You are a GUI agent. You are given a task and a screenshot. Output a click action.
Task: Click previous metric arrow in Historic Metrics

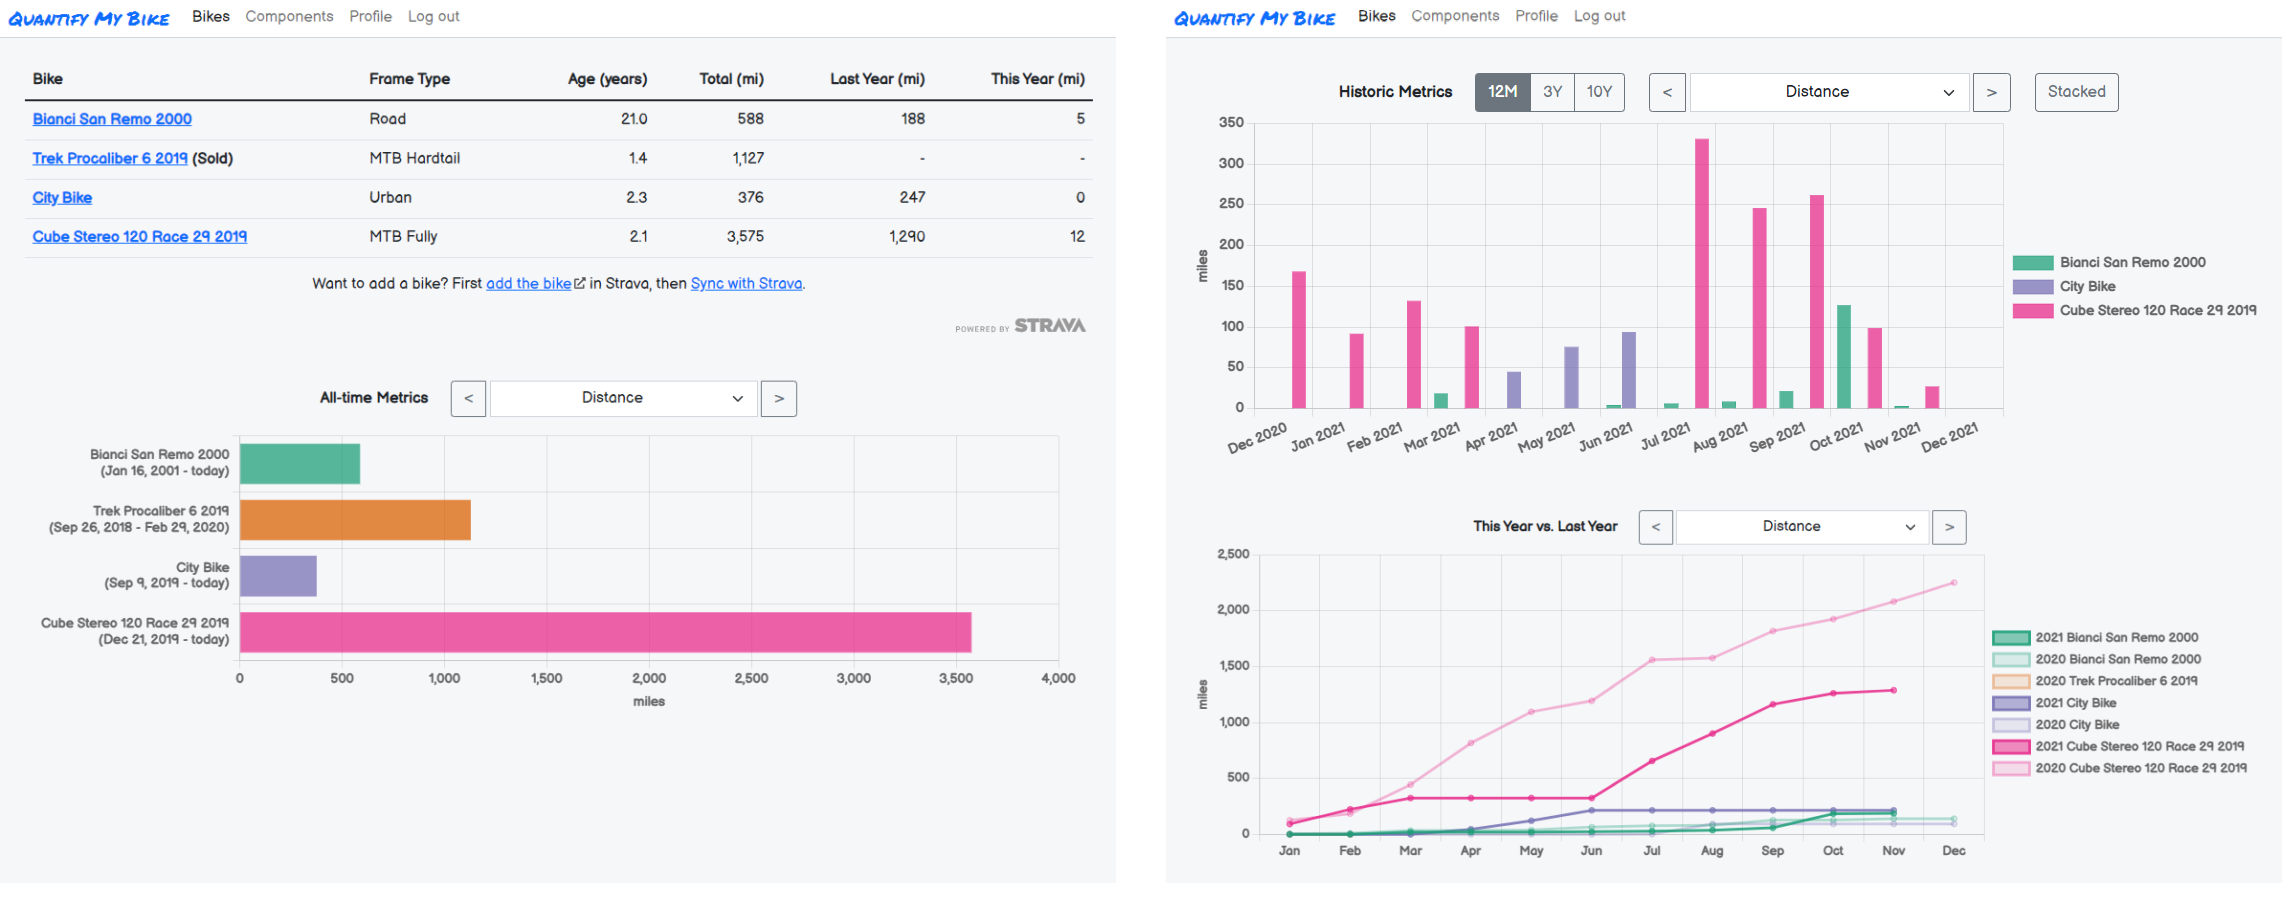[1667, 92]
